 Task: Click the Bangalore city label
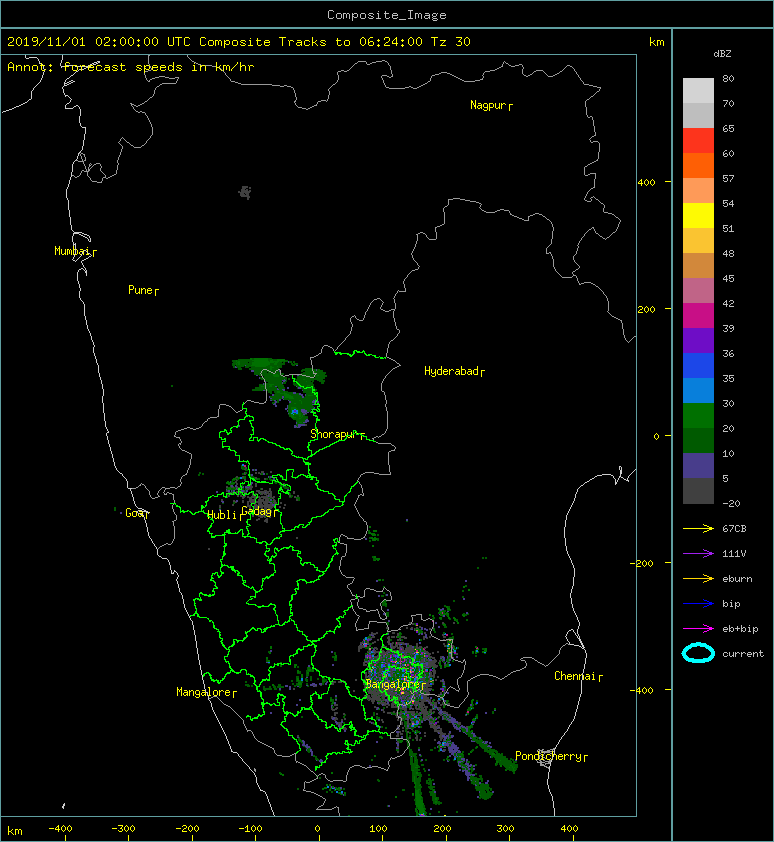pos(393,684)
